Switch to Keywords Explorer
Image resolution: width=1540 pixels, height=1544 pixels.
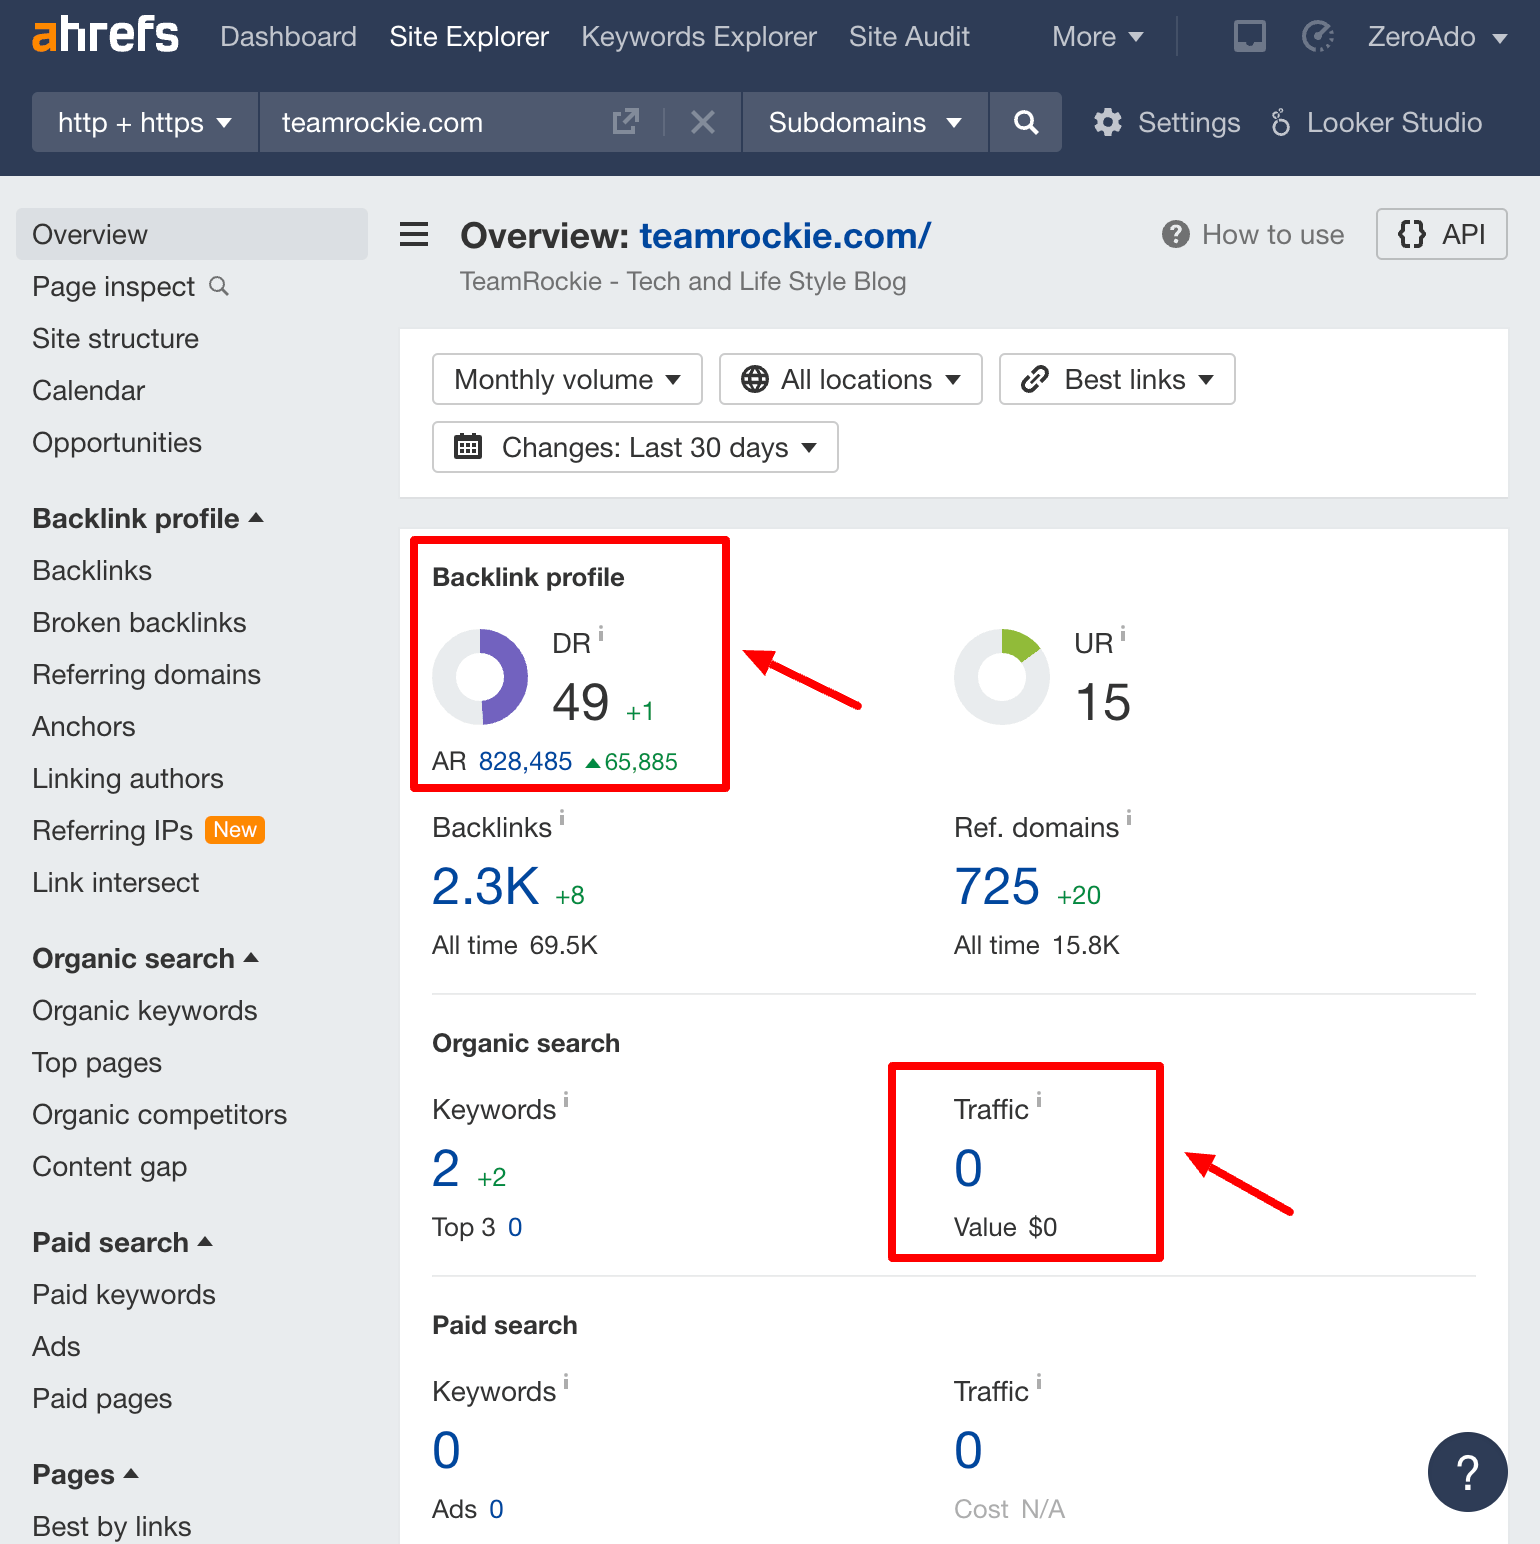pyautogui.click(x=699, y=37)
